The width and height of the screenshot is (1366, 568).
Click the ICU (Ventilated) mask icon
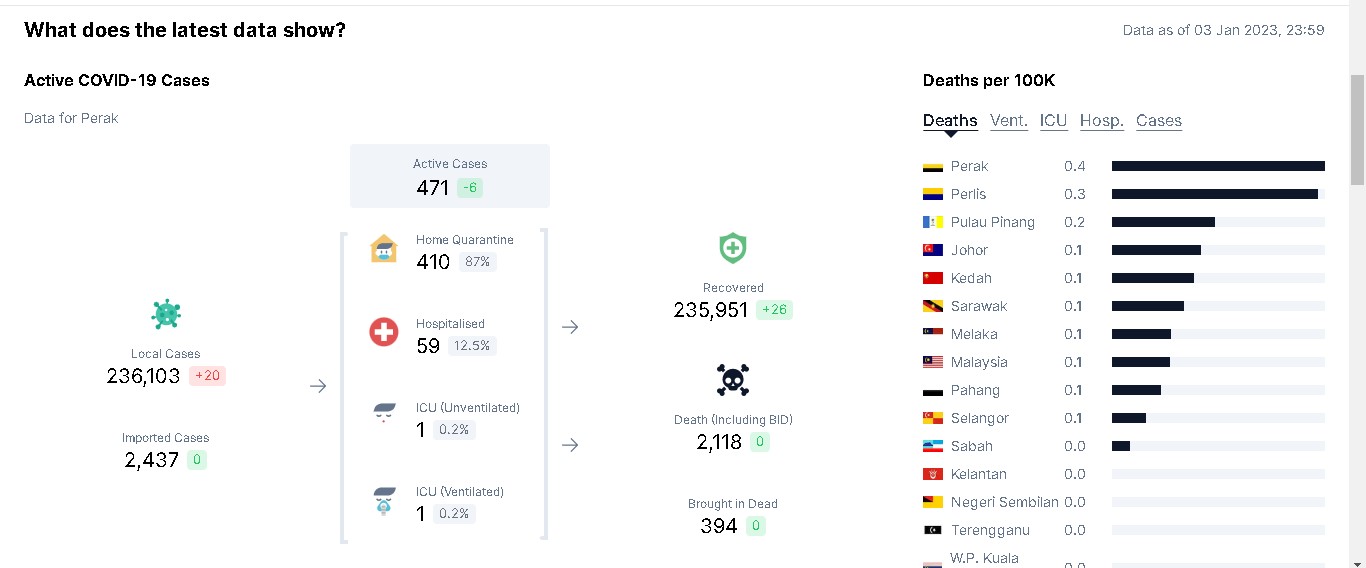tap(384, 500)
